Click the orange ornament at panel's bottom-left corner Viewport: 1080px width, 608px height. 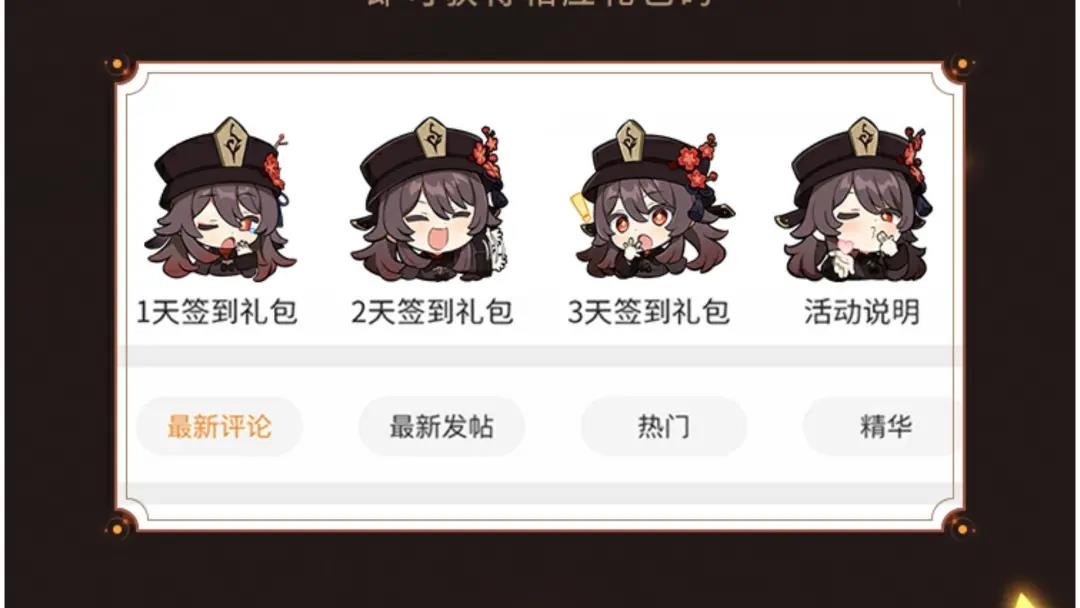(118, 529)
